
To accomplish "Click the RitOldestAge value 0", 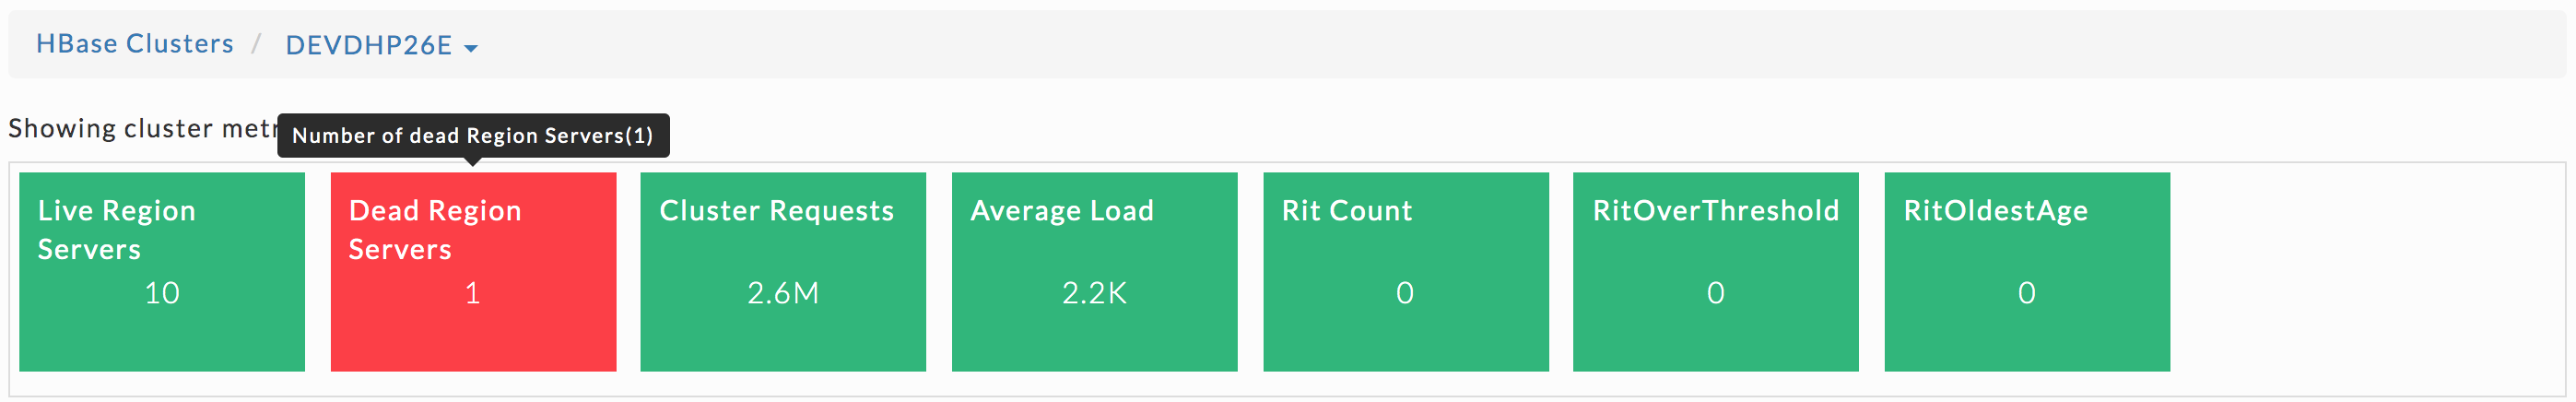I will (x=2027, y=293).
